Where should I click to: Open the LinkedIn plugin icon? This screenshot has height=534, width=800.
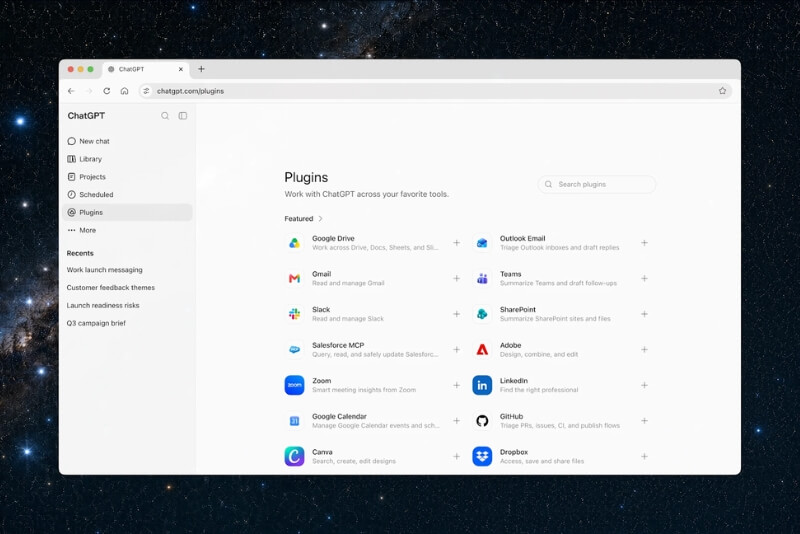point(482,385)
